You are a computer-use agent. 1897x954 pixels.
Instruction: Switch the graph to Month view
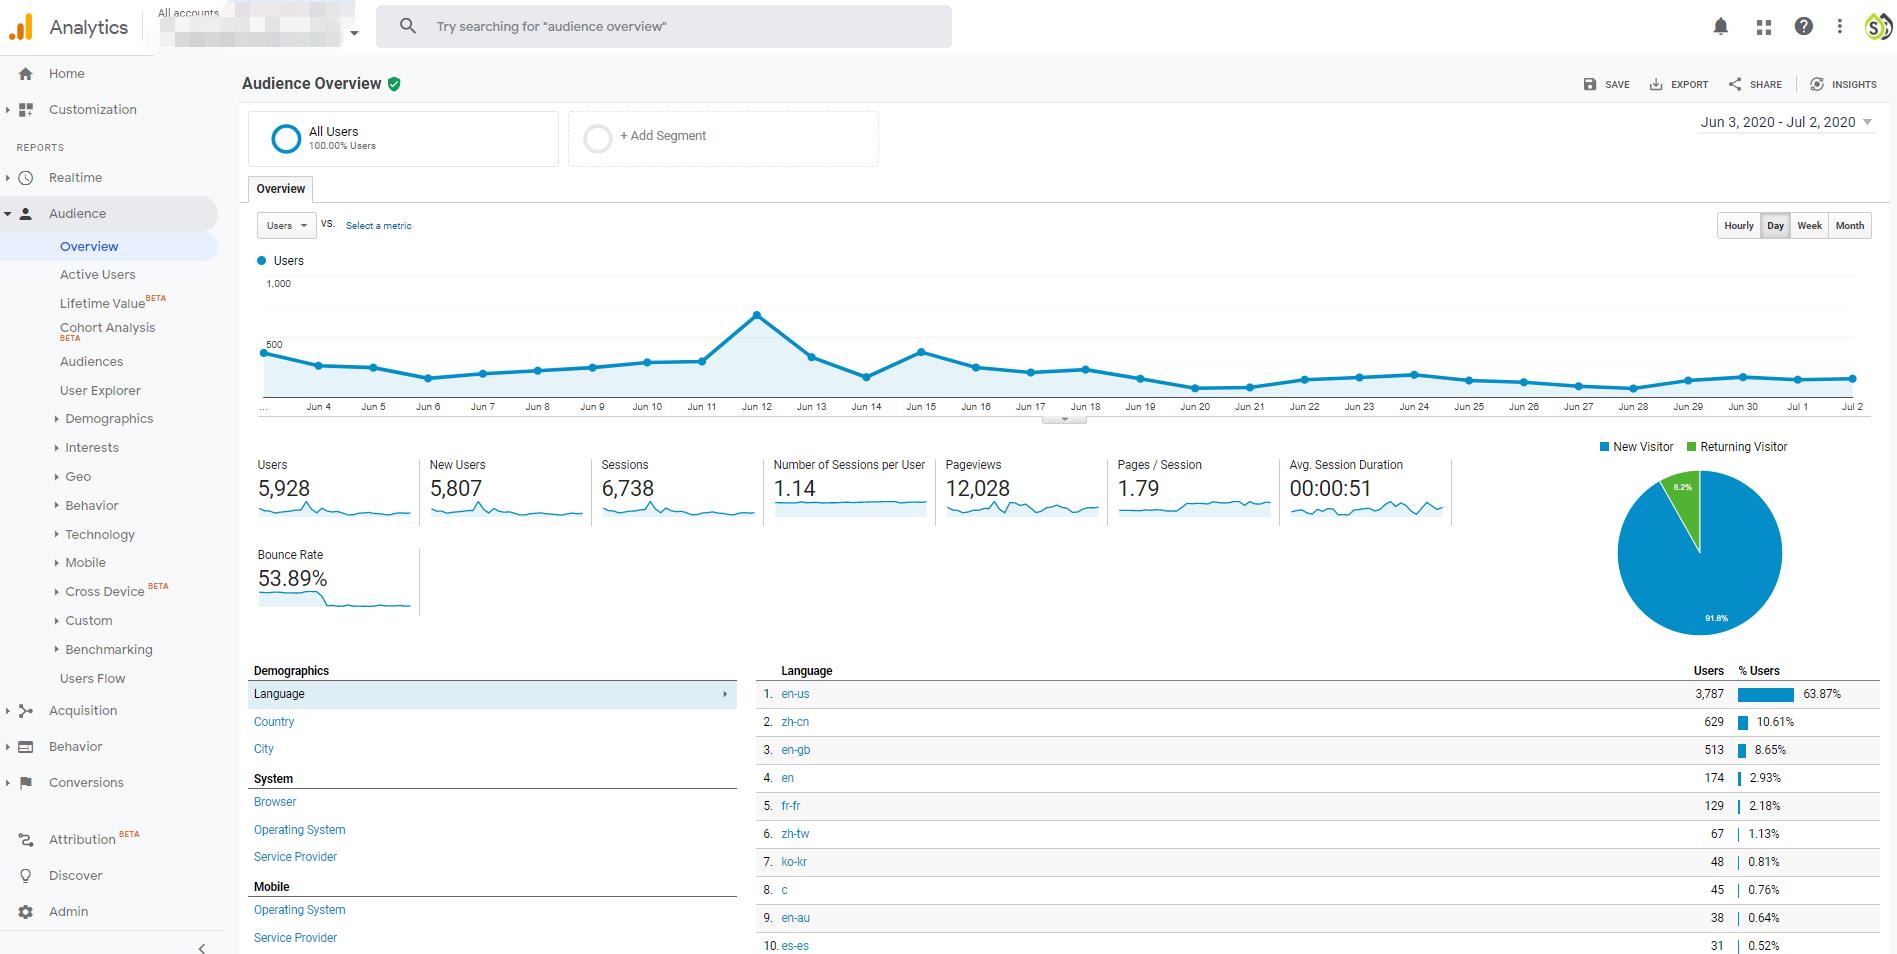(x=1849, y=226)
